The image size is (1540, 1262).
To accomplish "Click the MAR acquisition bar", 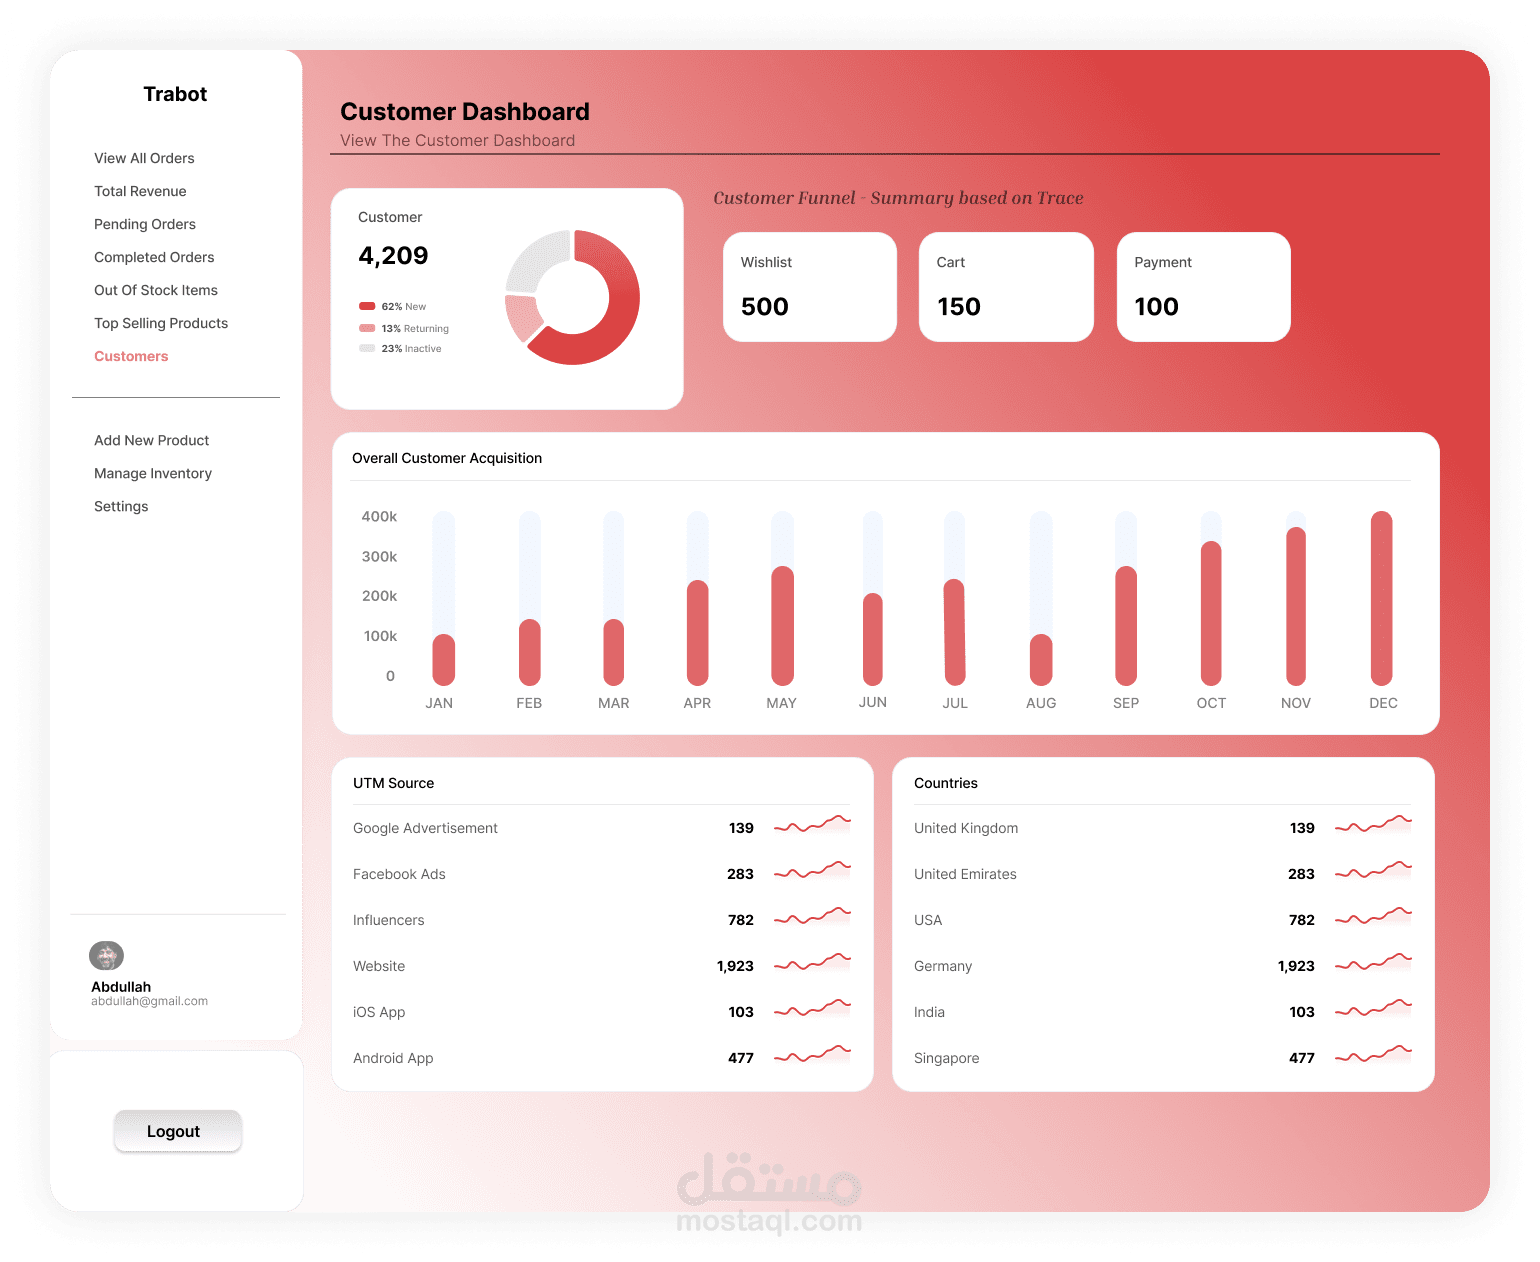I will click(614, 652).
